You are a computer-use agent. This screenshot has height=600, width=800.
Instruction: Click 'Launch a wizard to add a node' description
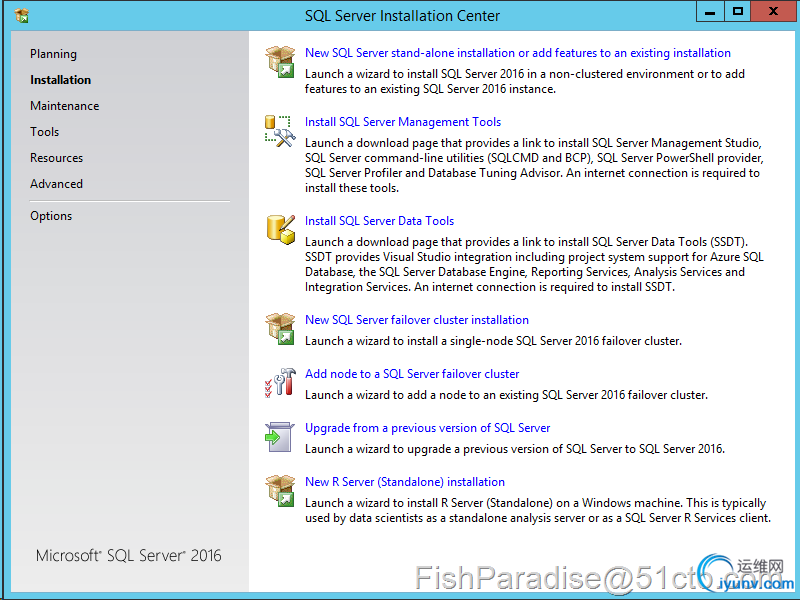[507, 395]
